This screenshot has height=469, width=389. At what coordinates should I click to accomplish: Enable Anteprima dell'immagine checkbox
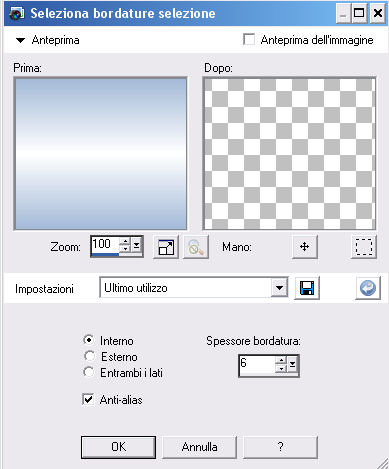pyautogui.click(x=249, y=40)
